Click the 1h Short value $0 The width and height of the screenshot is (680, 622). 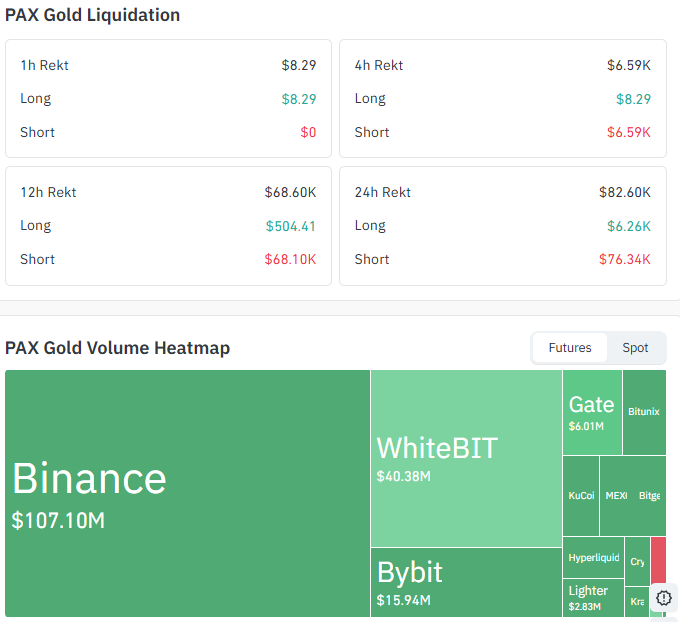click(x=308, y=132)
